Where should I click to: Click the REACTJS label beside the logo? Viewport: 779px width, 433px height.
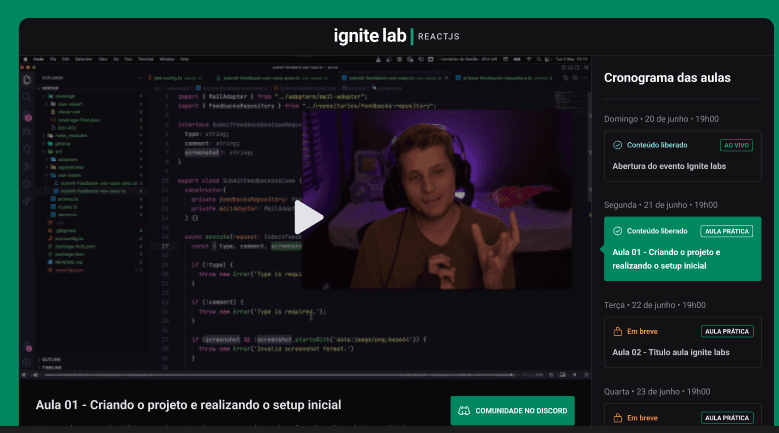[x=438, y=36]
